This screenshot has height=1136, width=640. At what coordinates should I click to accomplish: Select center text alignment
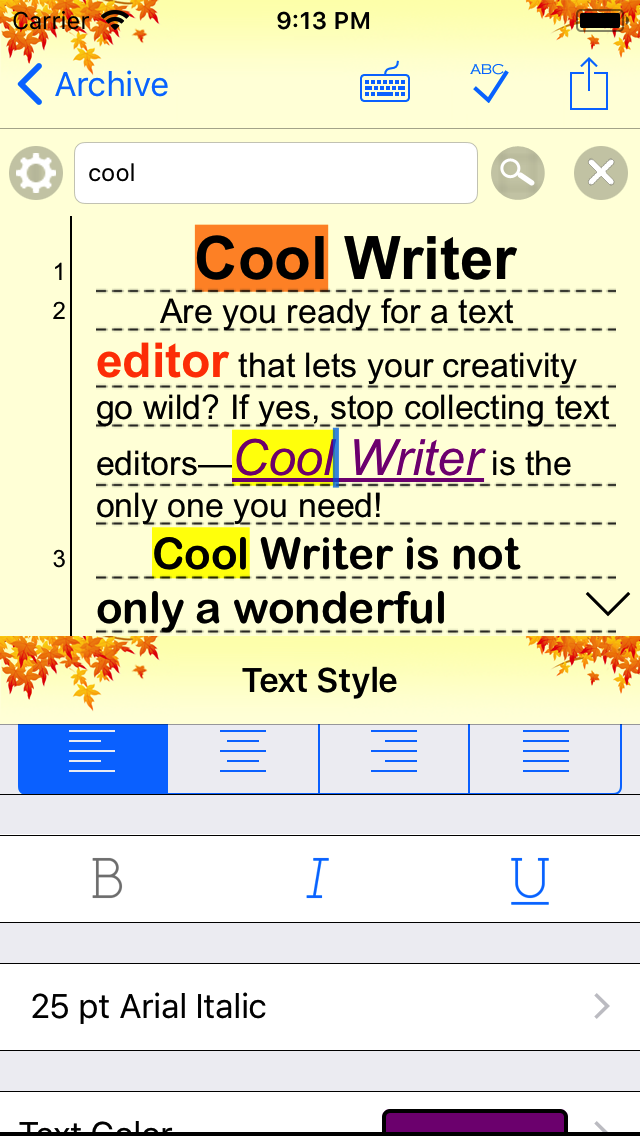coord(244,759)
